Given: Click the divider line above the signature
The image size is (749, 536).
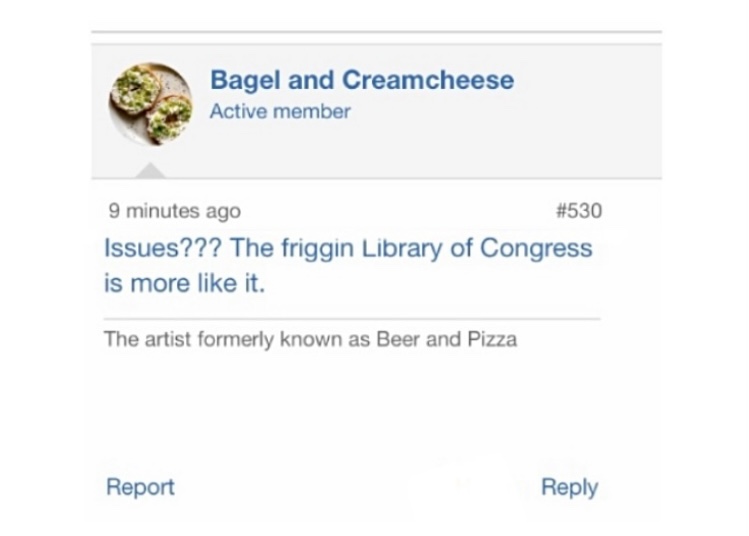Looking at the screenshot, I should (352, 318).
